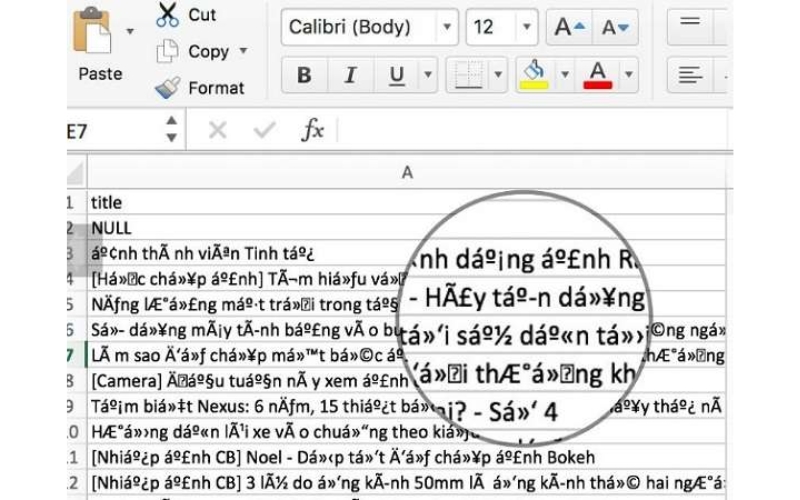Viewport: 800px width, 500px height.
Task: Select row header 9
Action: 77,406
